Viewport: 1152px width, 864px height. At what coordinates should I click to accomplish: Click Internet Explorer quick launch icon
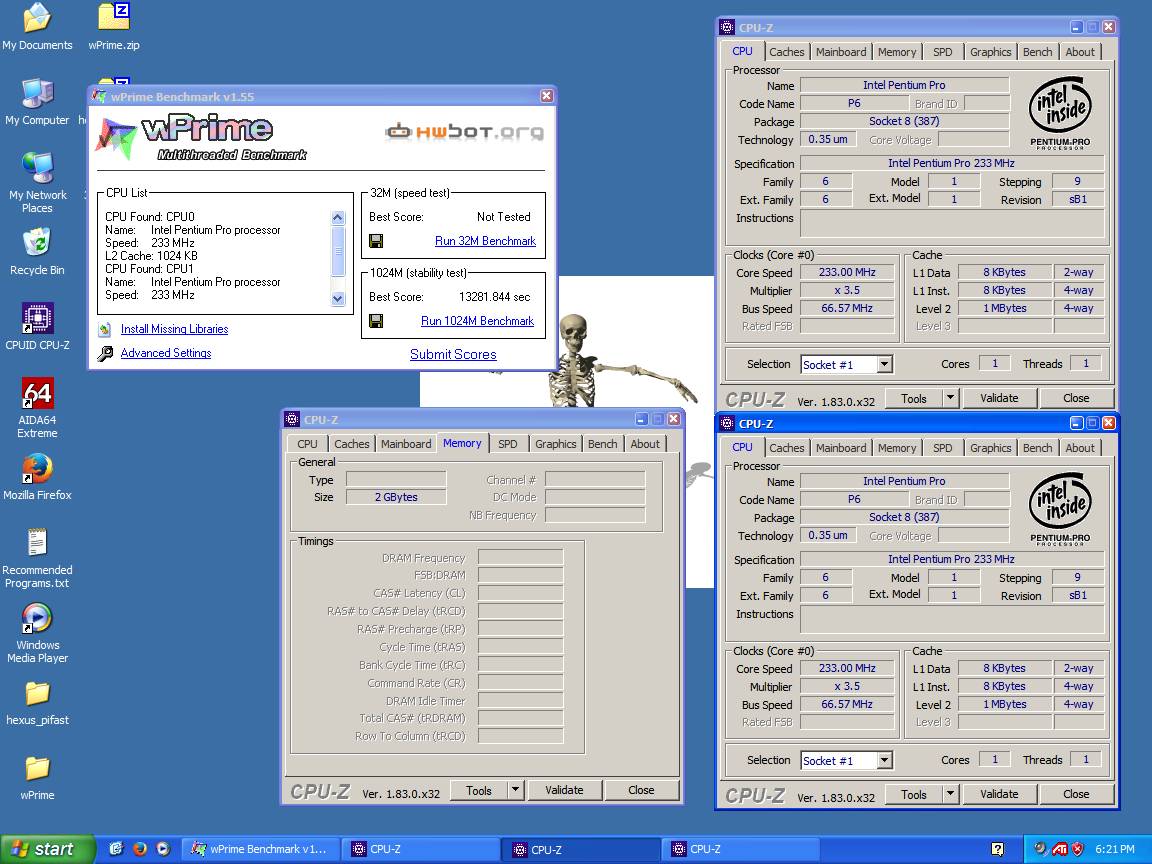click(x=116, y=849)
